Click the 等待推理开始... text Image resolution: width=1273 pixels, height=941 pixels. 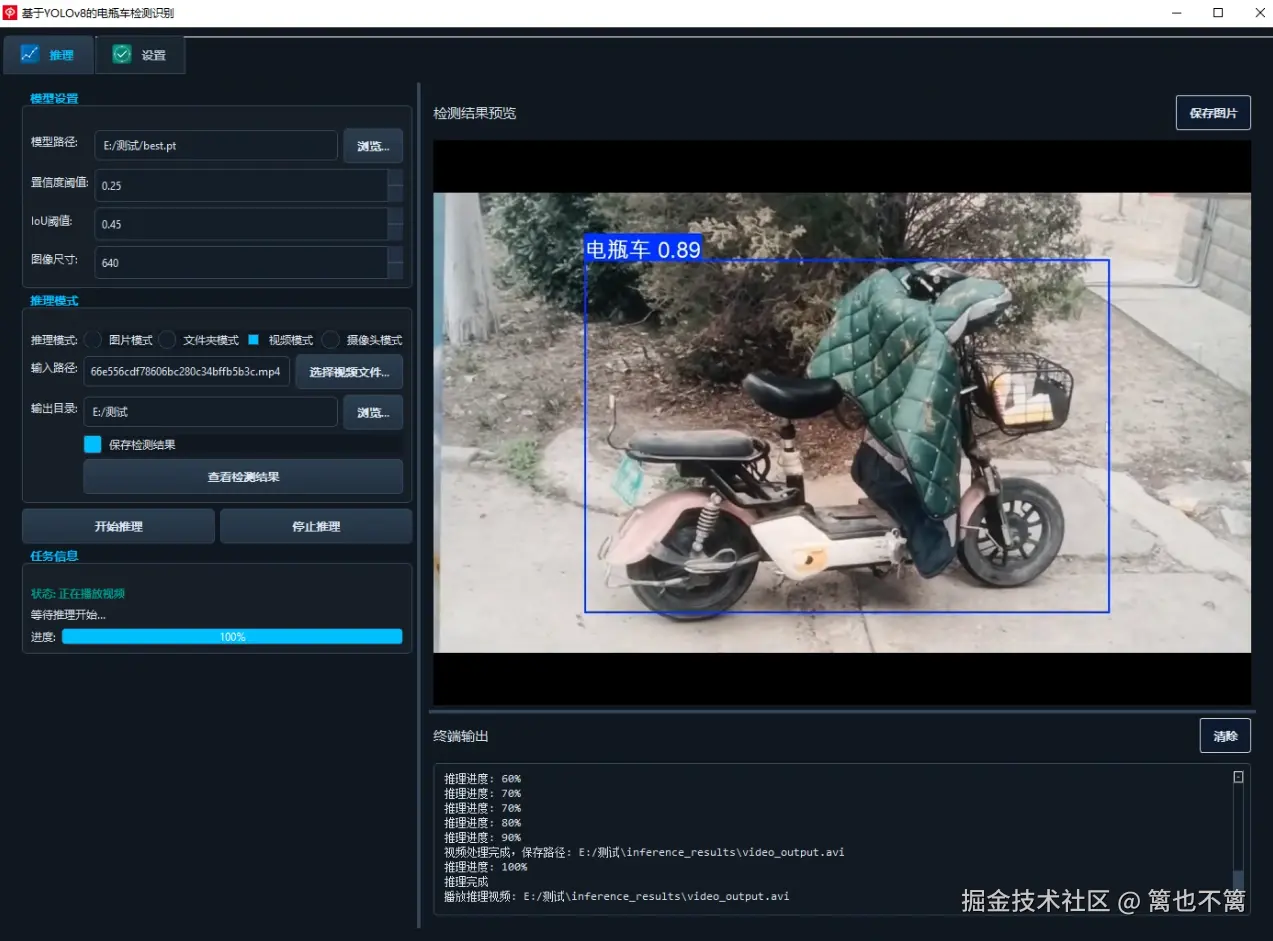point(68,615)
